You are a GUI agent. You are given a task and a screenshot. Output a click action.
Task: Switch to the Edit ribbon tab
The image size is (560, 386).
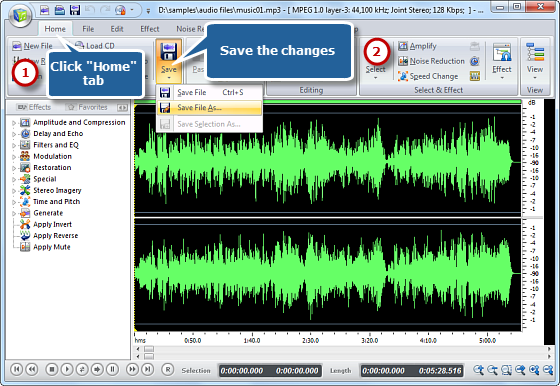click(117, 29)
